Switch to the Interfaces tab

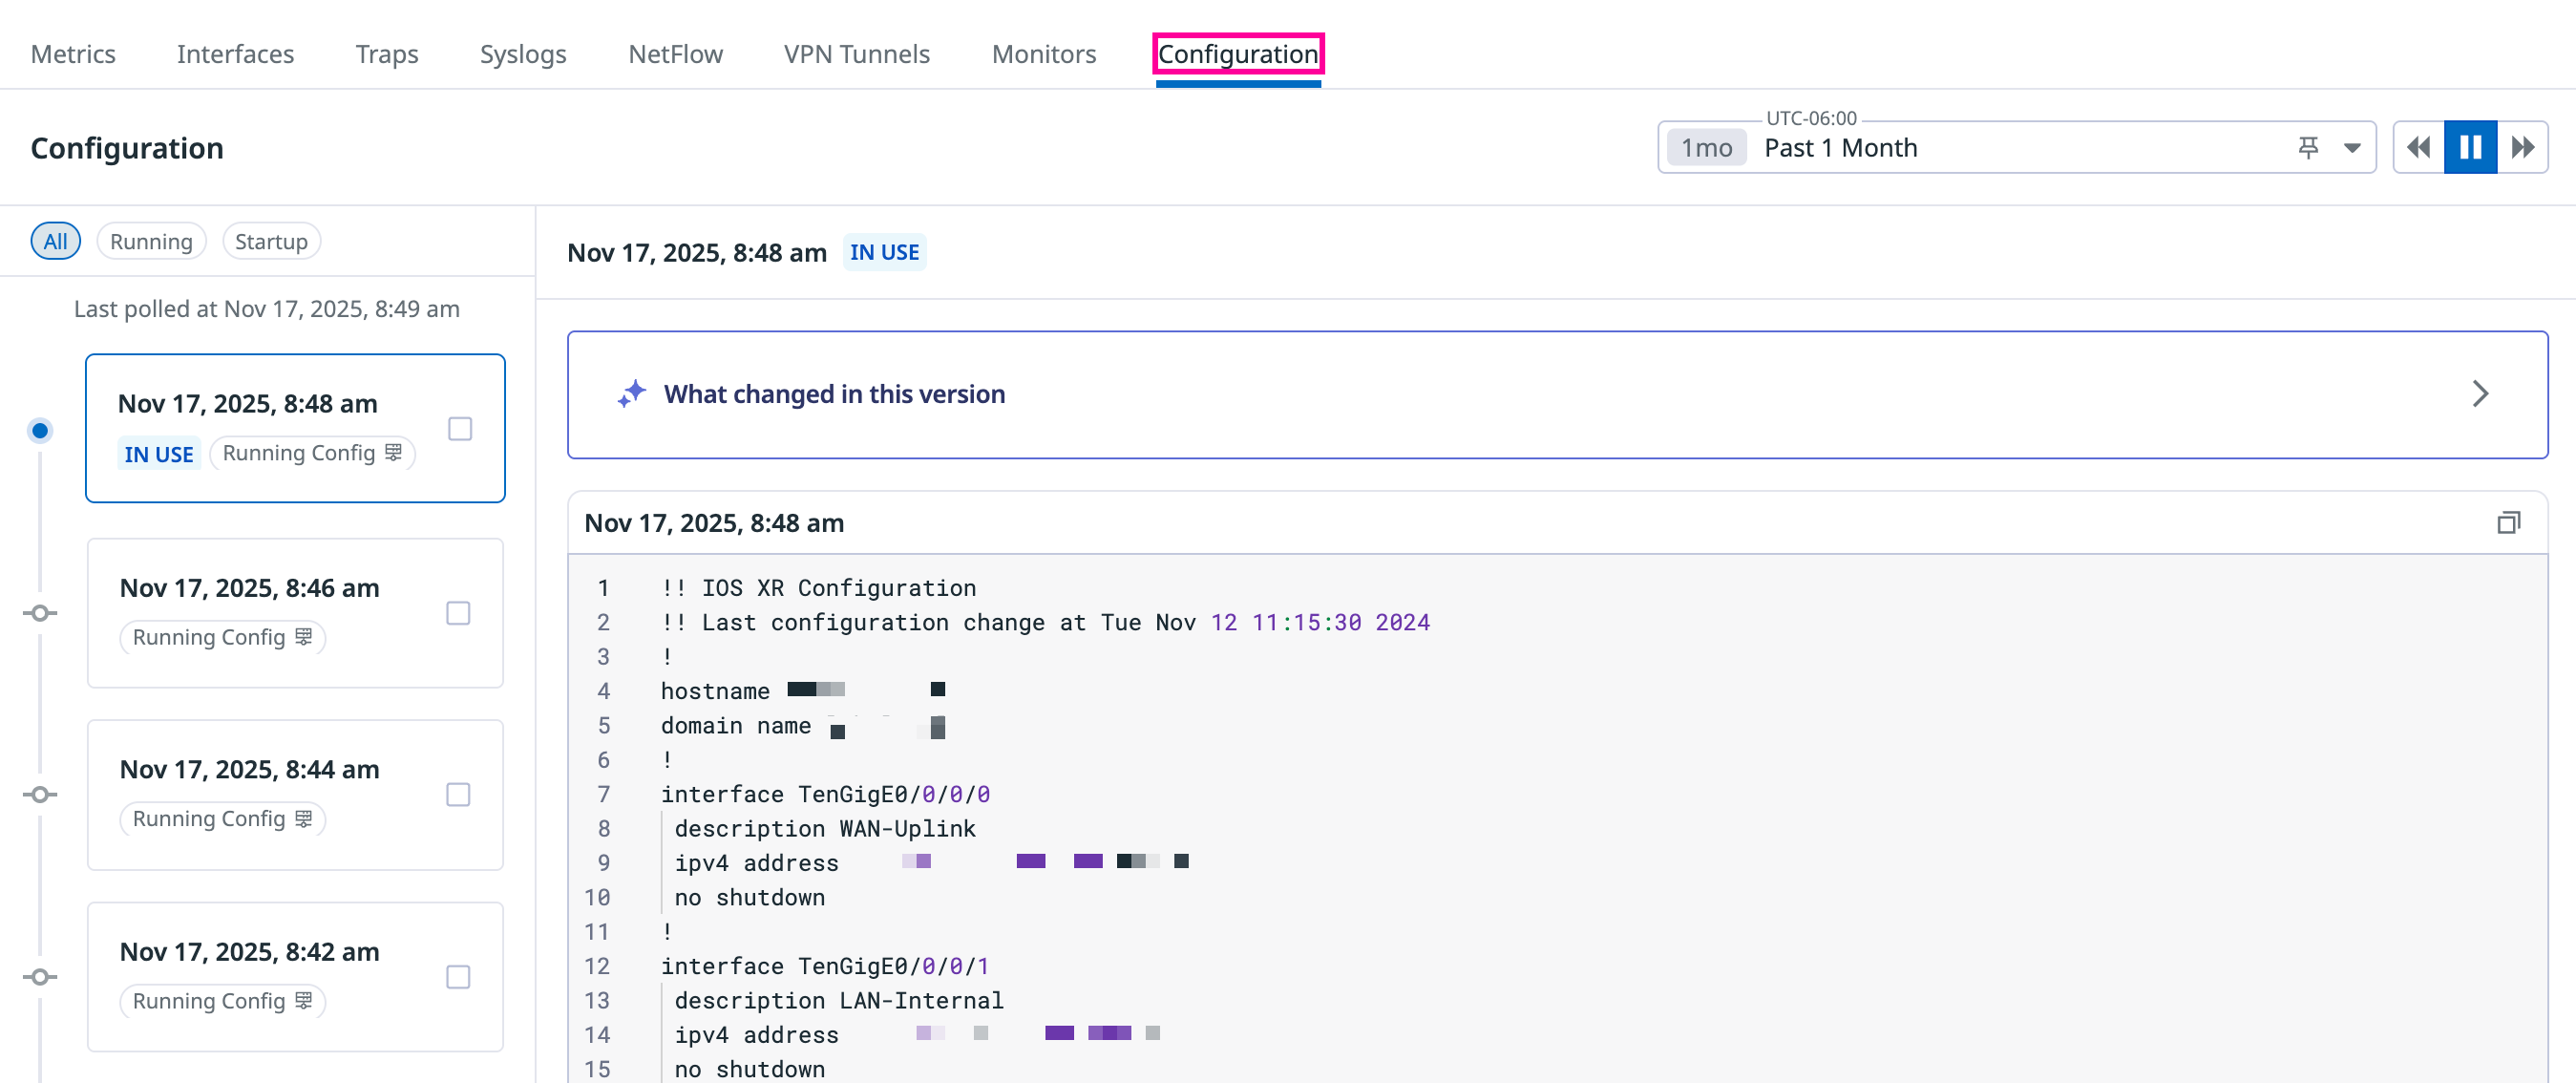(x=235, y=54)
